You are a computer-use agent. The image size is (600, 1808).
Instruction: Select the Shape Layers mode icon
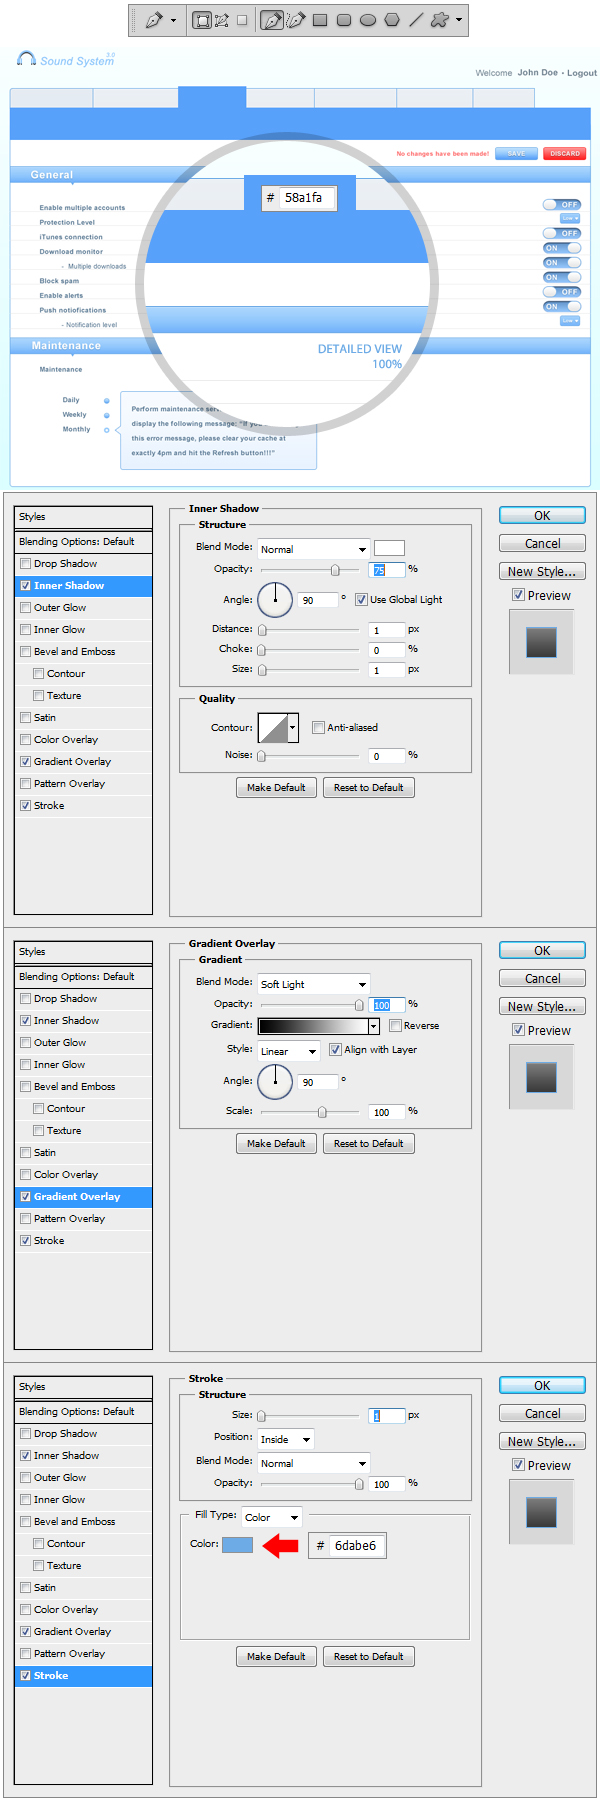tap(202, 20)
